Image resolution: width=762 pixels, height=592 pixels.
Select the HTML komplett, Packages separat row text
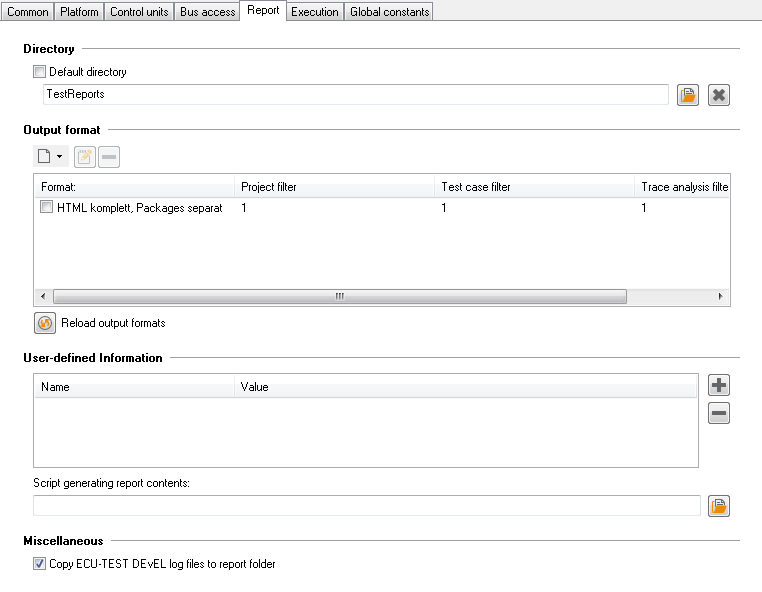coord(139,208)
